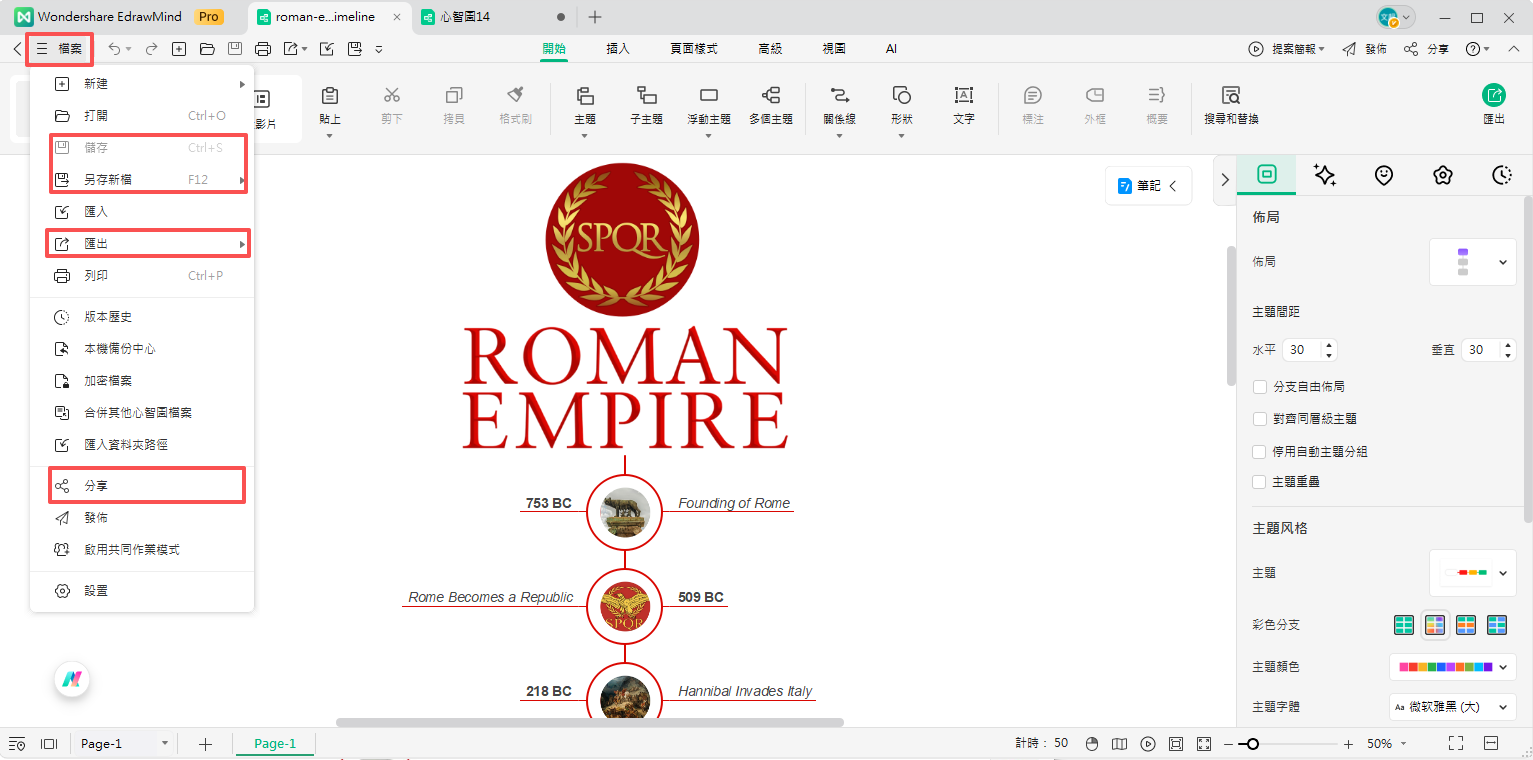Click the 水平 spacing input field
Screen dimensions: 1533x760
pyautogui.click(x=1302, y=350)
